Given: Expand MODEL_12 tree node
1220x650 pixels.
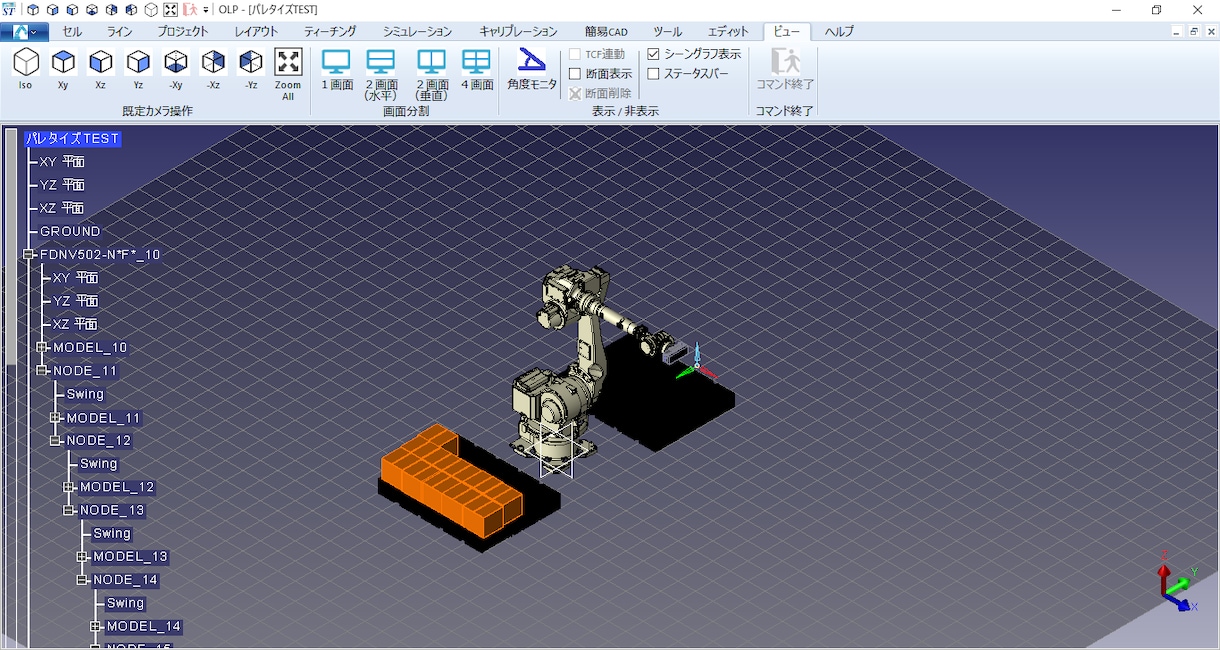Looking at the screenshot, I should pyautogui.click(x=69, y=487).
